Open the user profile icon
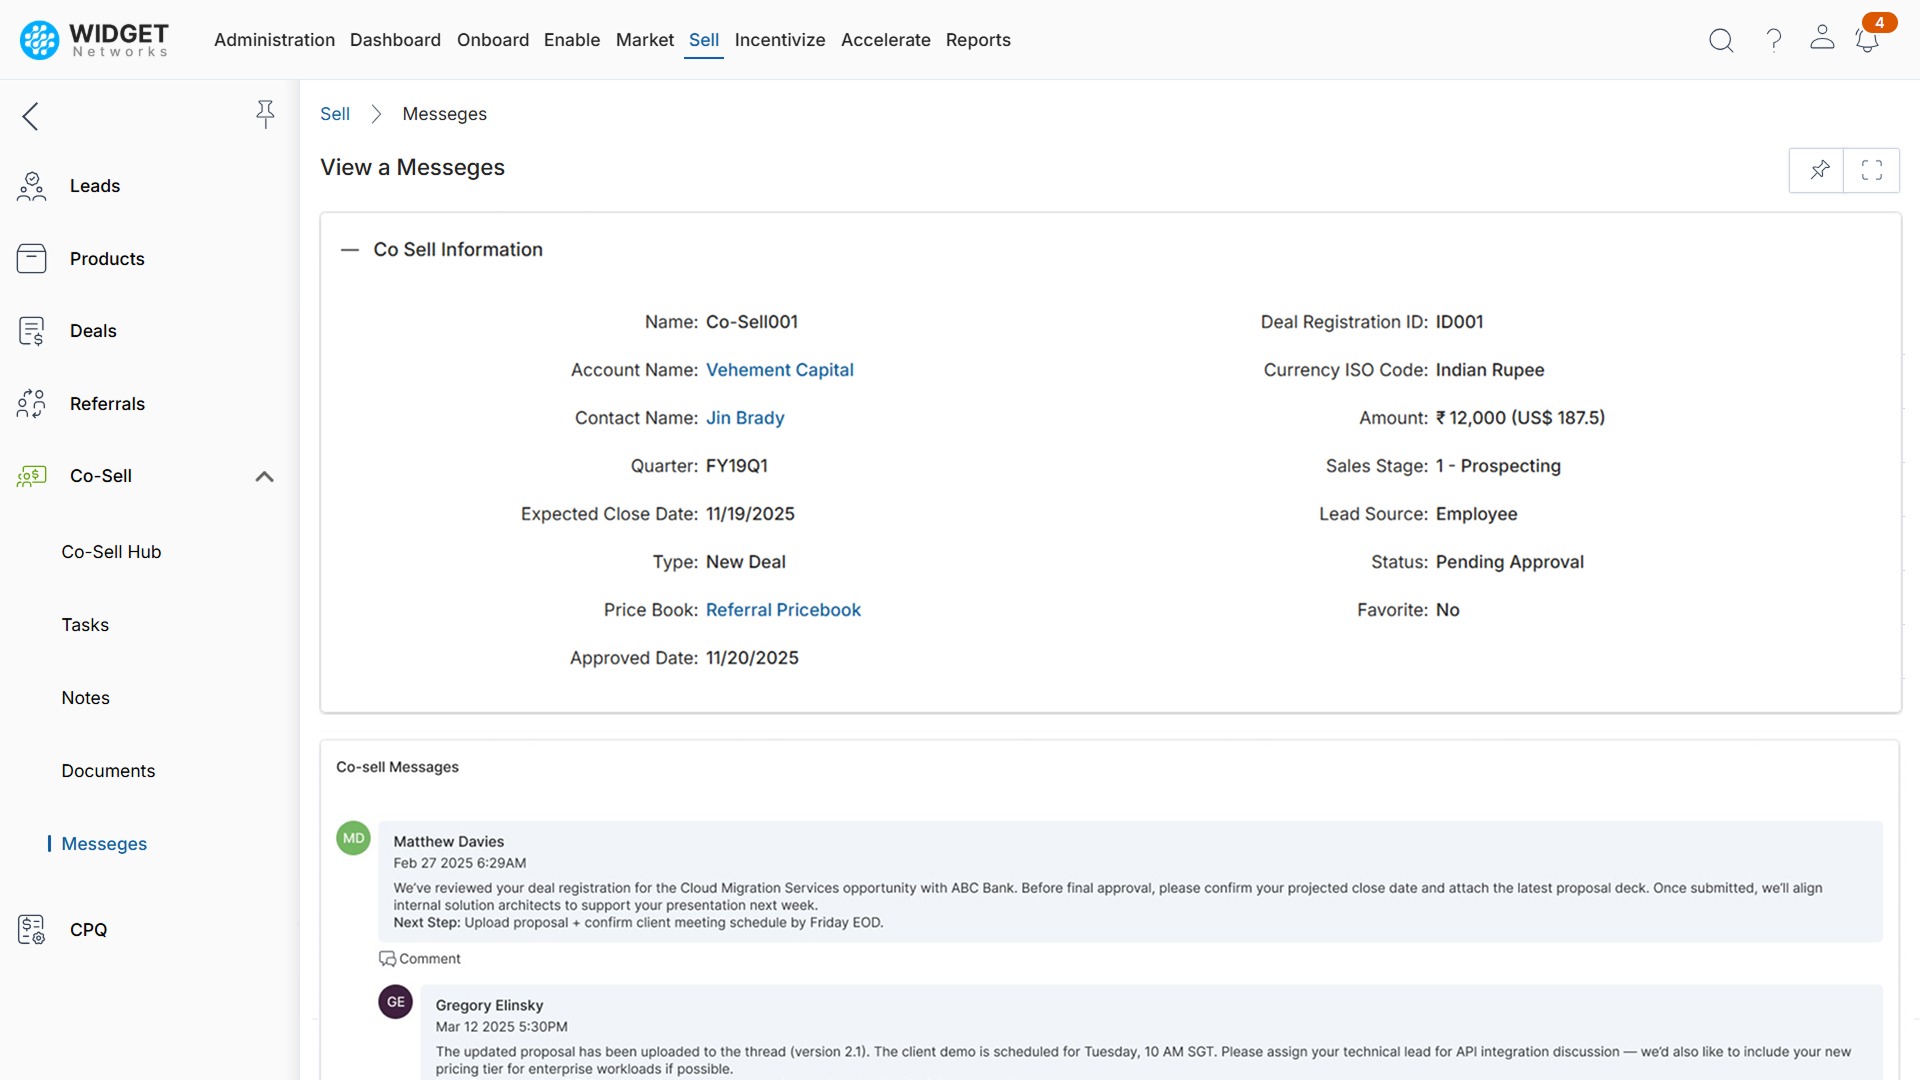Image resolution: width=1920 pixels, height=1080 pixels. point(1822,40)
